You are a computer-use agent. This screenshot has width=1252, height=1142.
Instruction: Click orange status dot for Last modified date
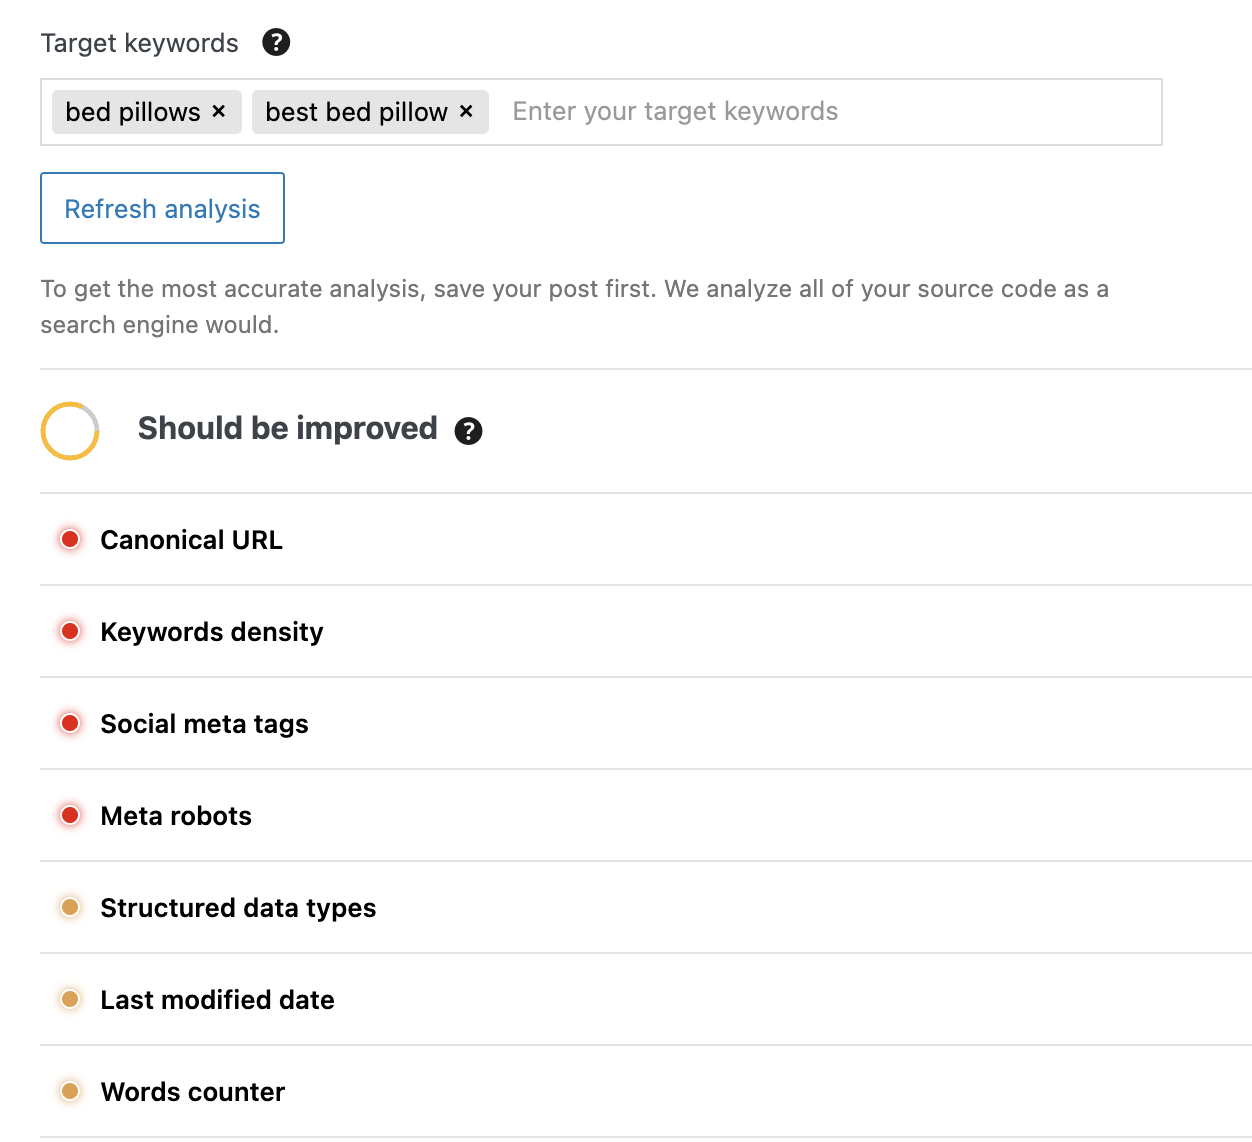(x=70, y=1000)
